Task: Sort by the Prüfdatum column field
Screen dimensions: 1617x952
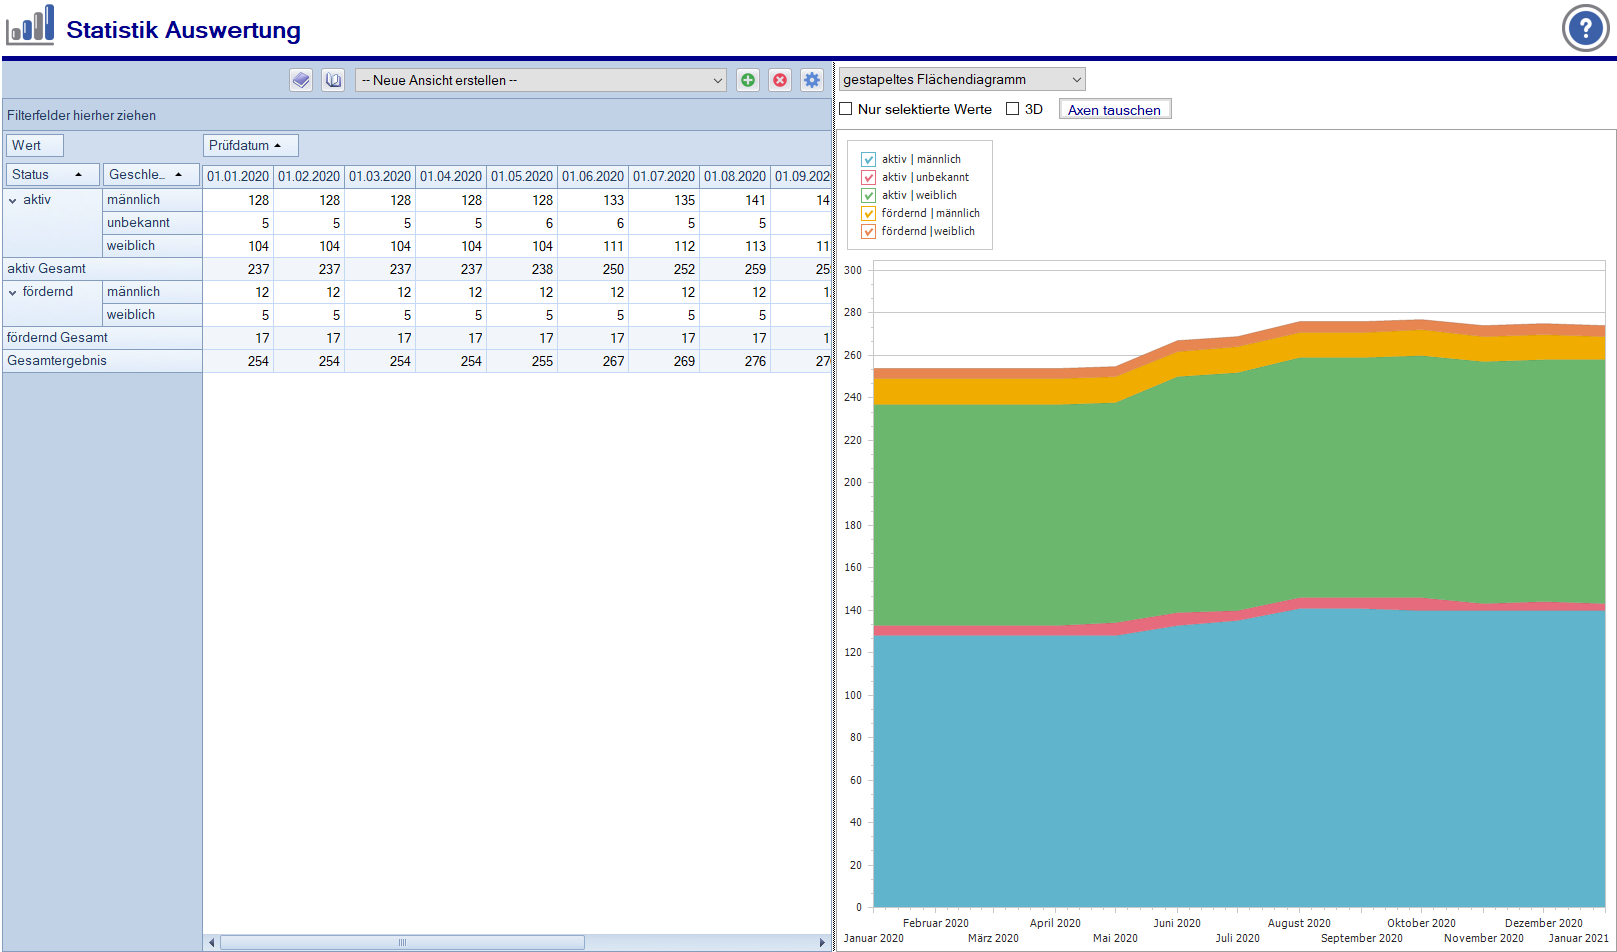Action: point(251,145)
